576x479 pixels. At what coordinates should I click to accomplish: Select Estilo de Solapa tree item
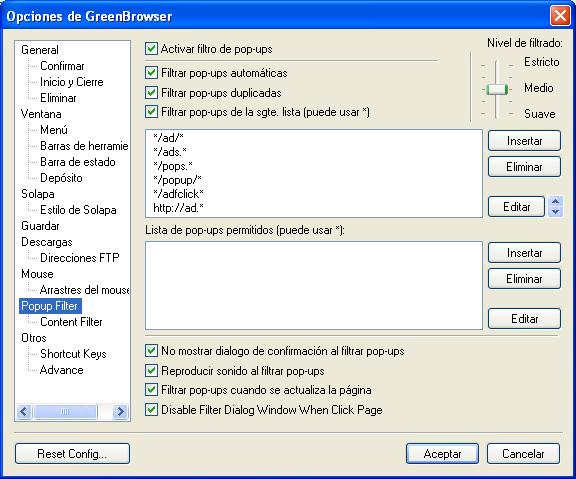point(78,210)
